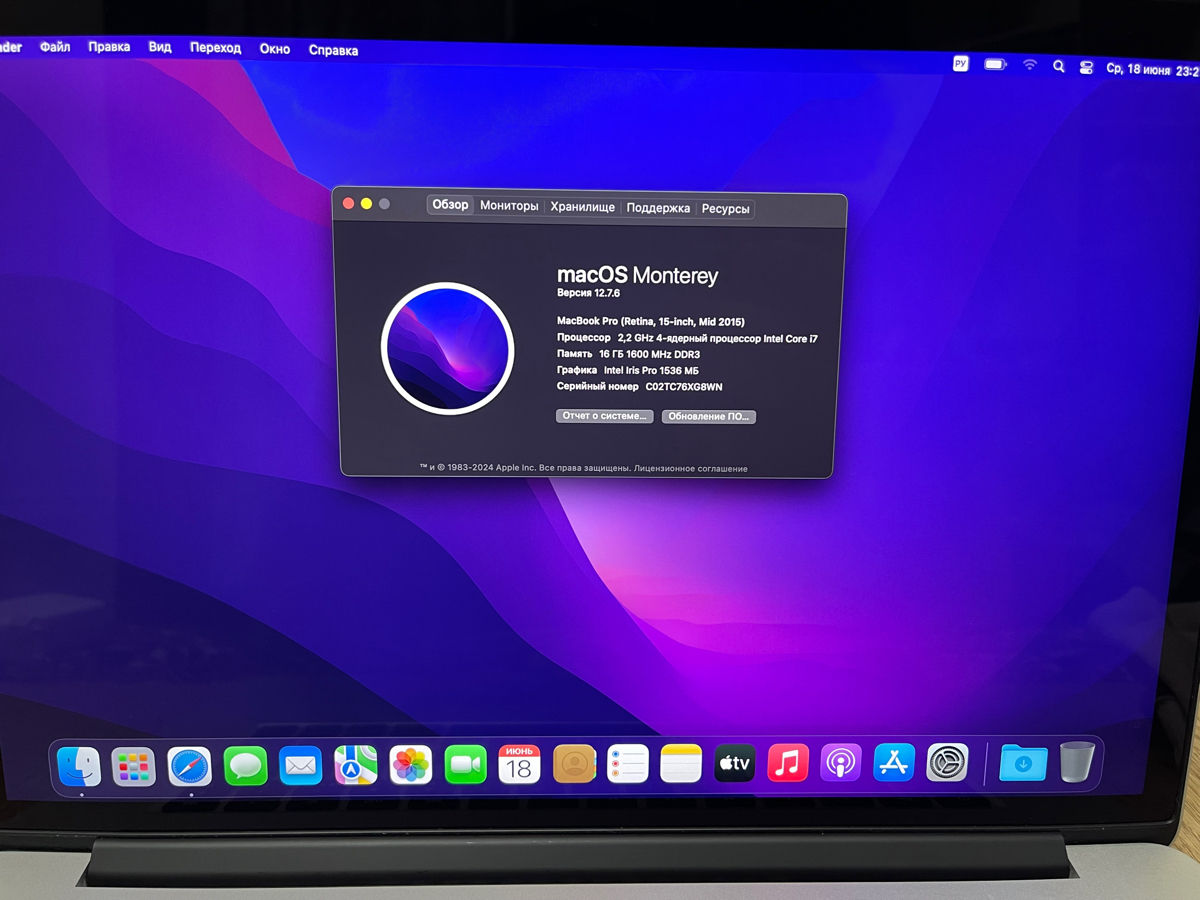
Task: Open the Правка menu
Action: click(109, 47)
